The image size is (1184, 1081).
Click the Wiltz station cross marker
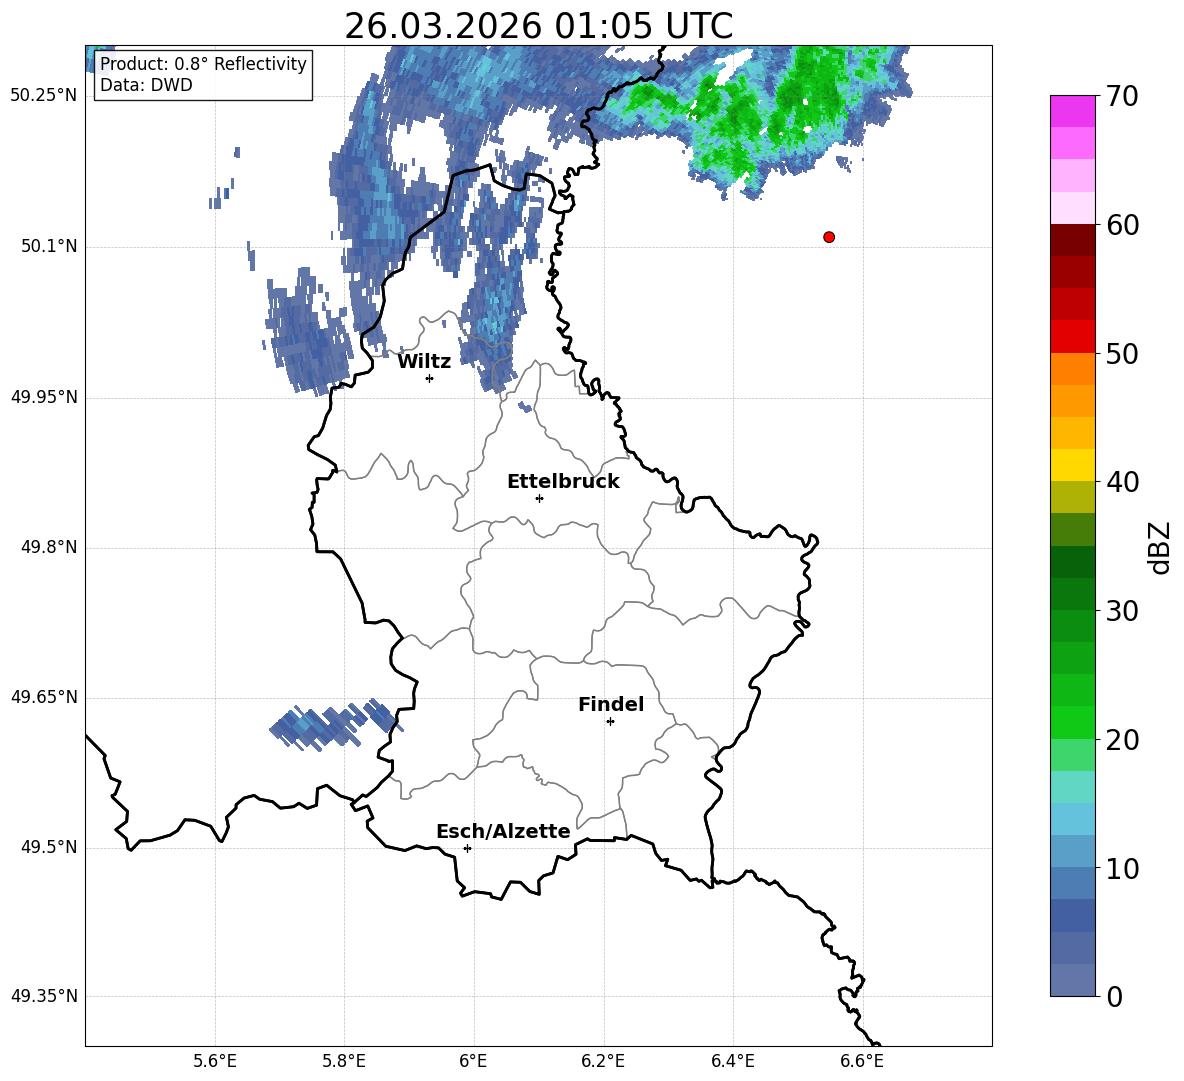click(430, 378)
